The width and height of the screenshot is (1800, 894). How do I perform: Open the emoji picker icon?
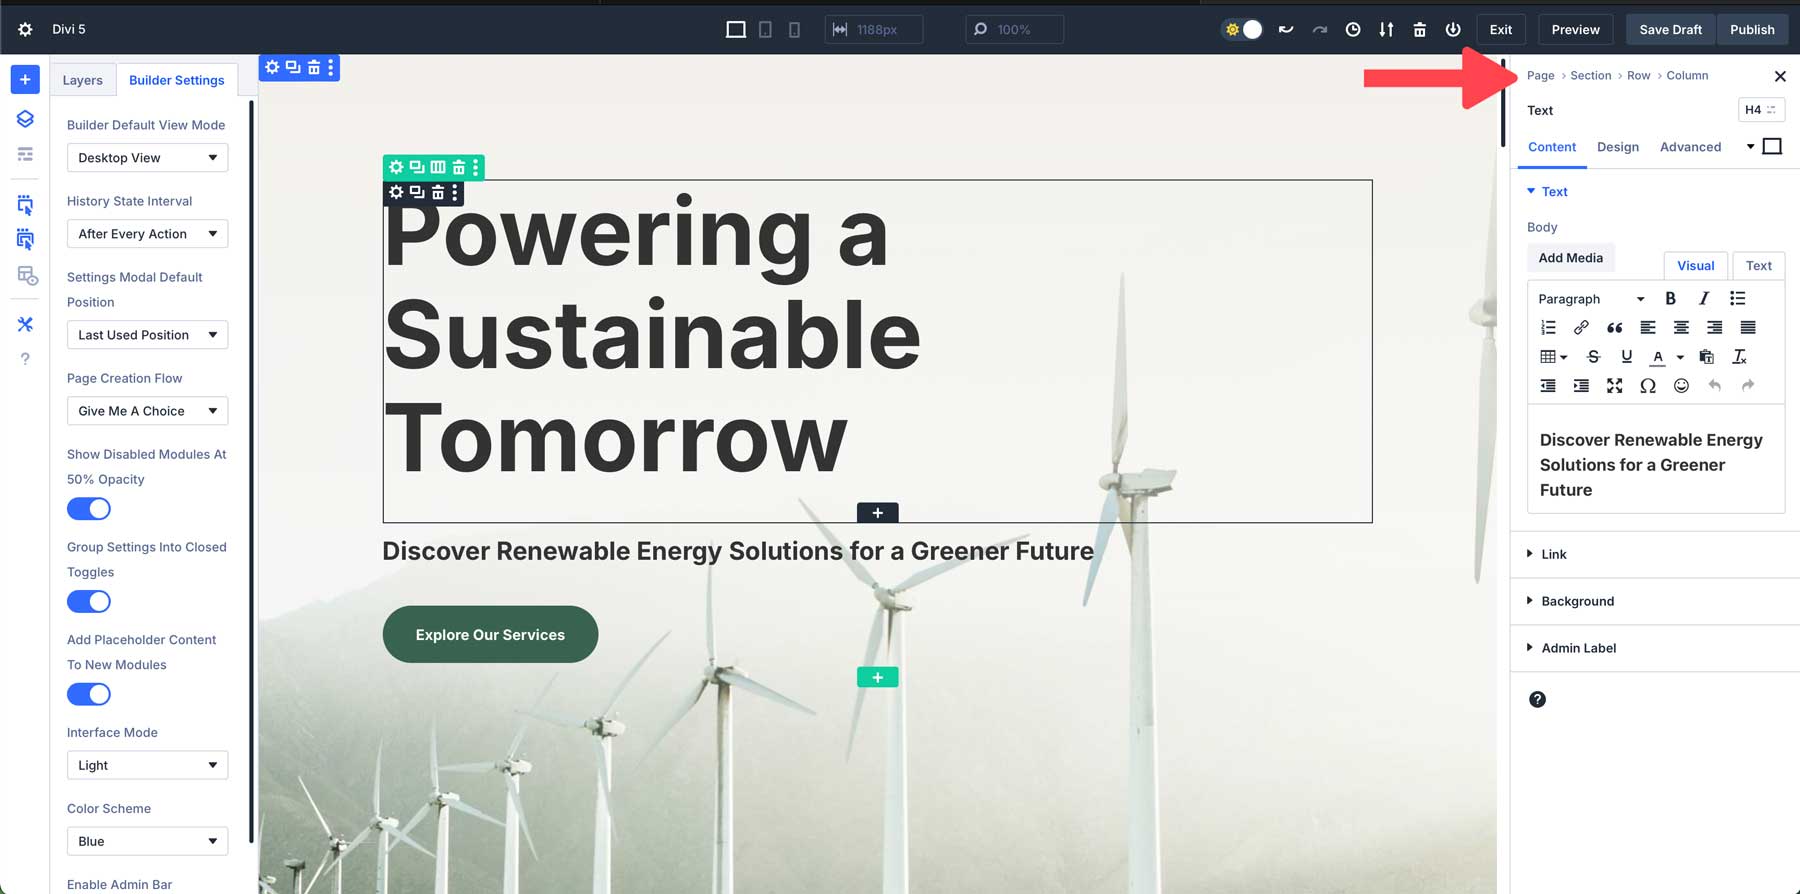(x=1681, y=386)
